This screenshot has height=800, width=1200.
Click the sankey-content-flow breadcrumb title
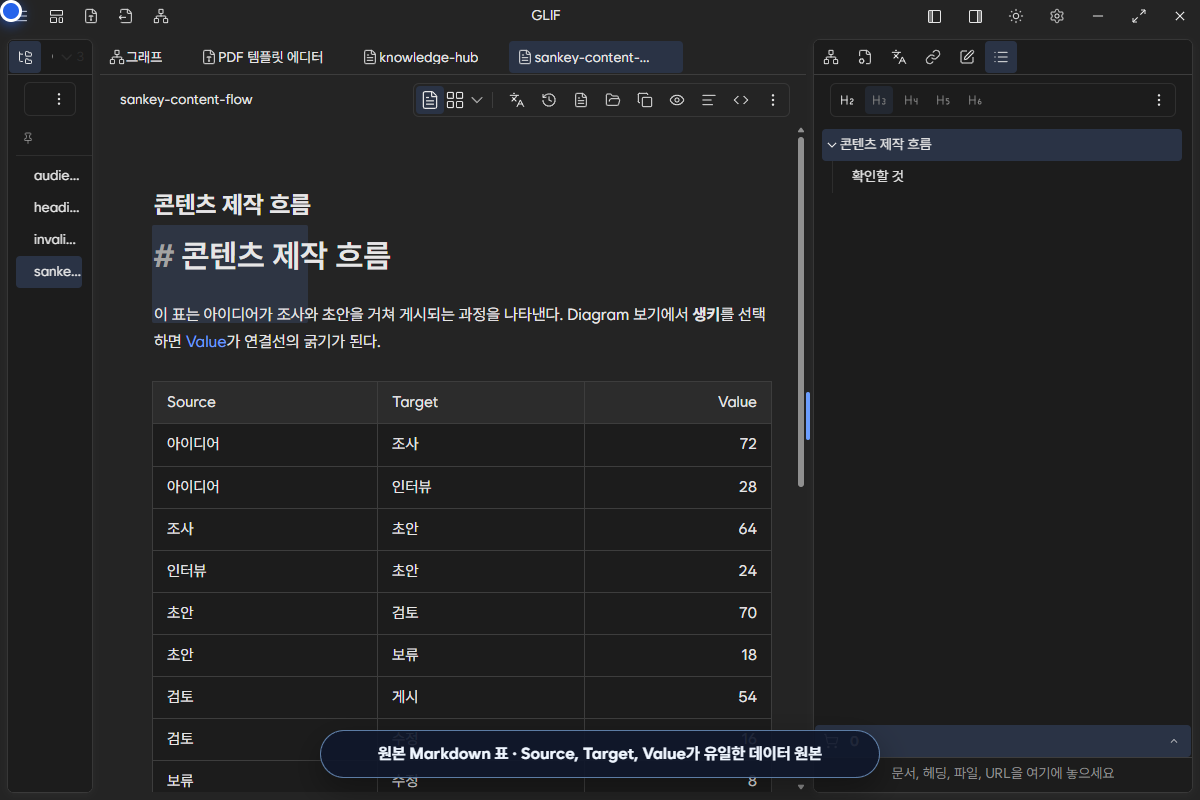click(x=186, y=100)
